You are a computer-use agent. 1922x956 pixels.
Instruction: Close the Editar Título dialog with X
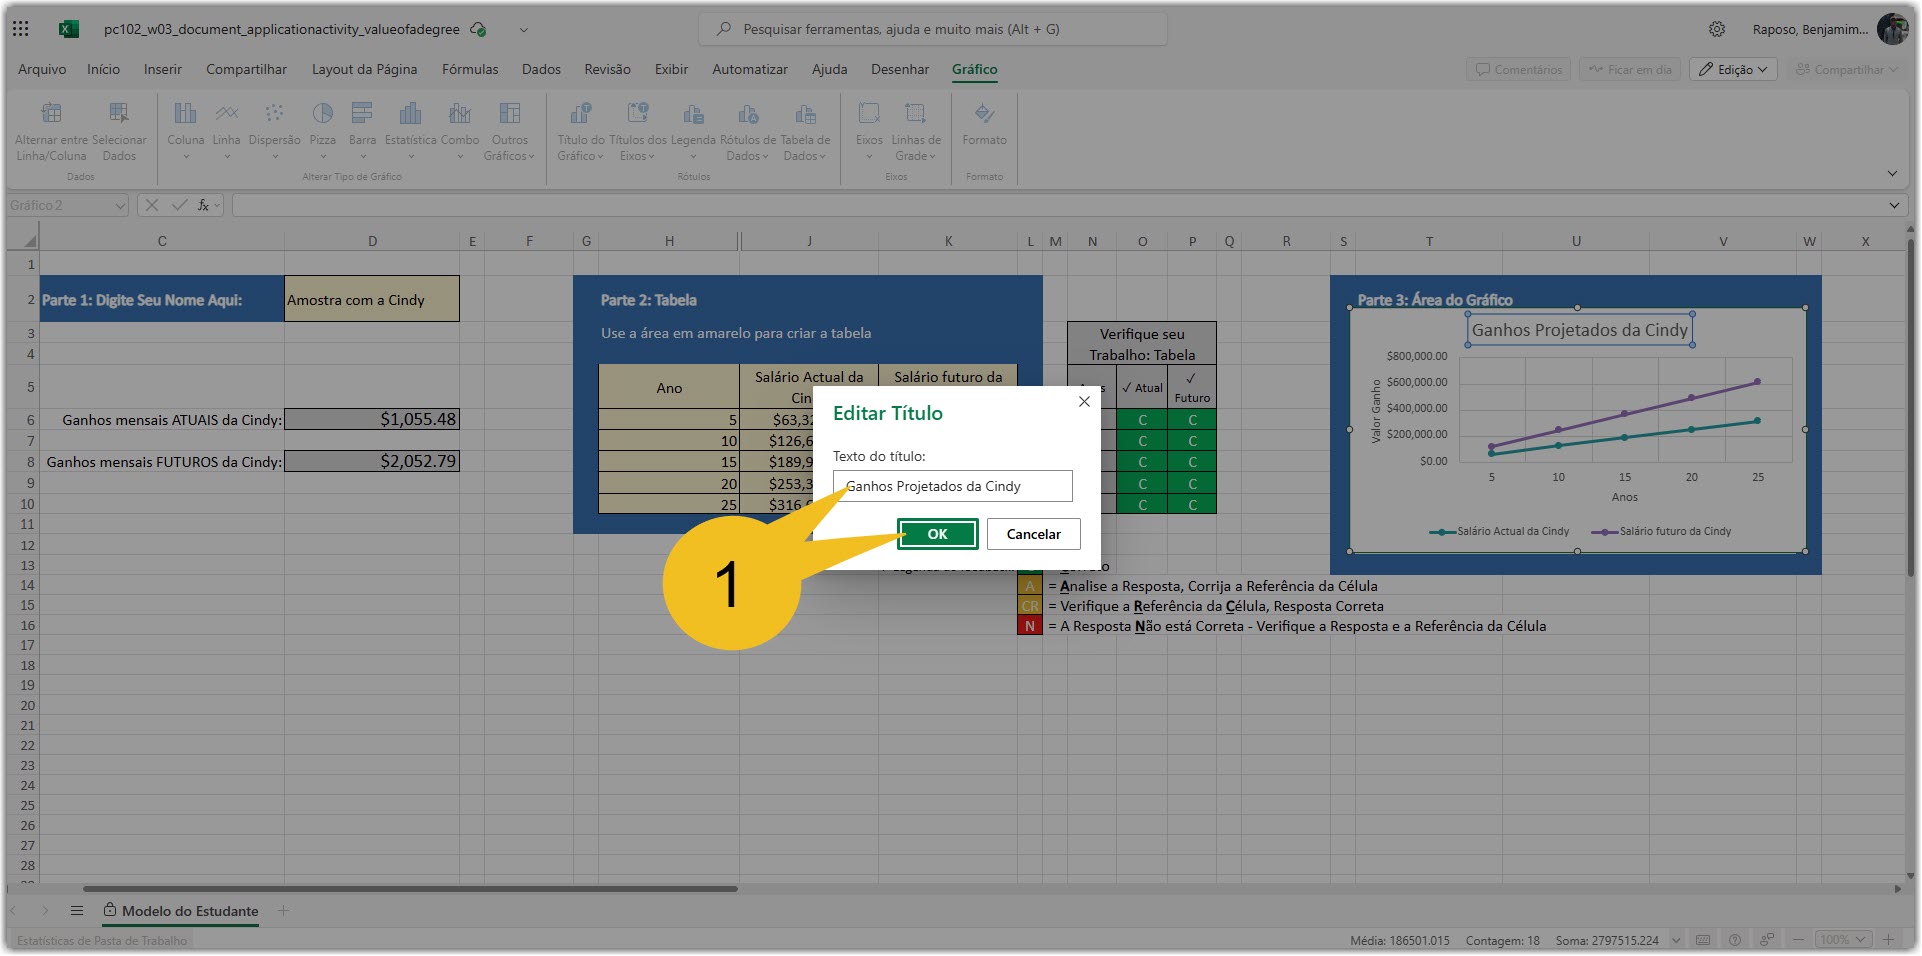coord(1084,401)
